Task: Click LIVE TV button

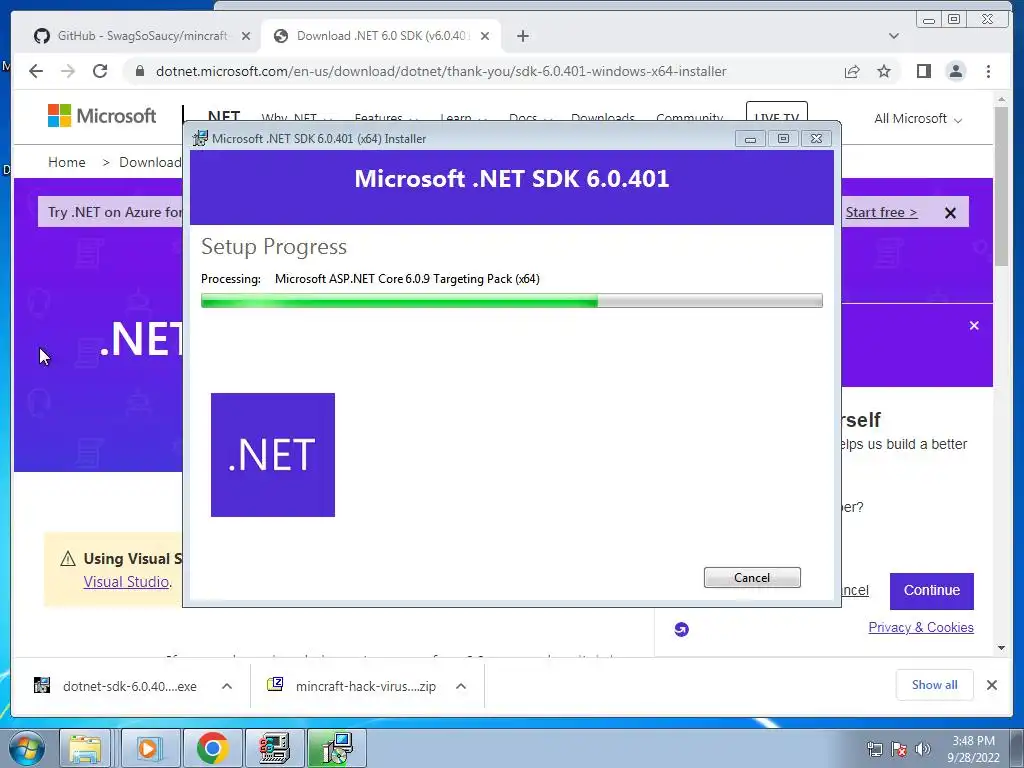Action: [x=776, y=112]
